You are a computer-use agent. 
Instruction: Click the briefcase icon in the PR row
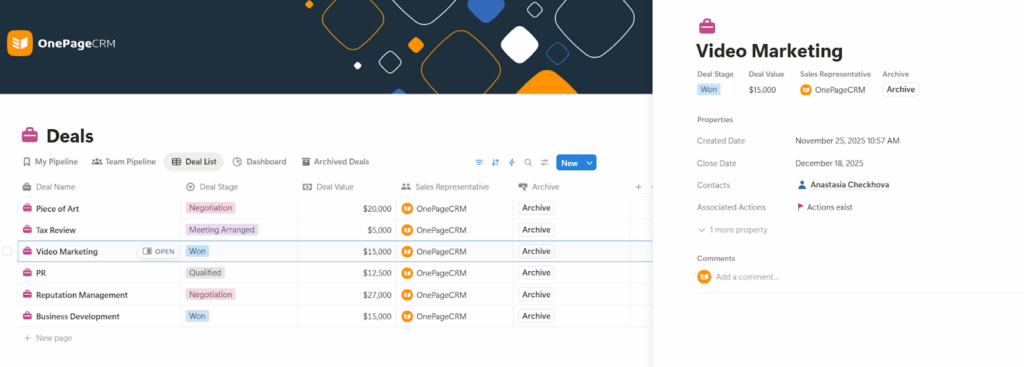27,273
